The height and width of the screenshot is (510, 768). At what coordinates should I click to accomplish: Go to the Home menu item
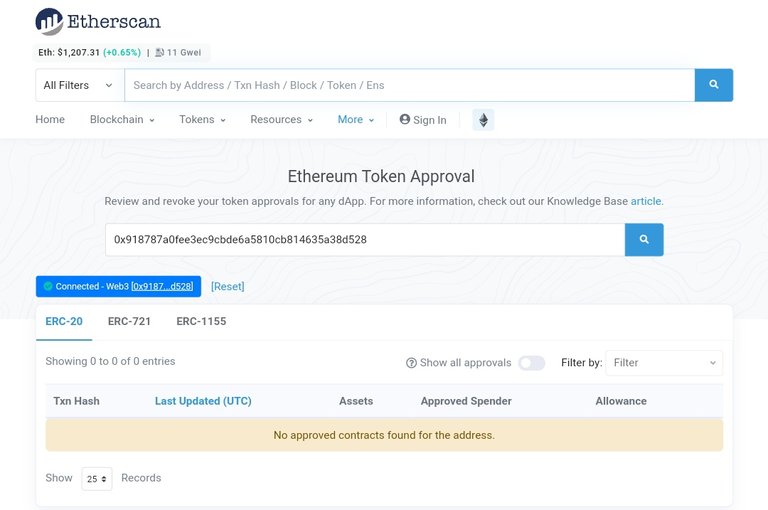50,120
